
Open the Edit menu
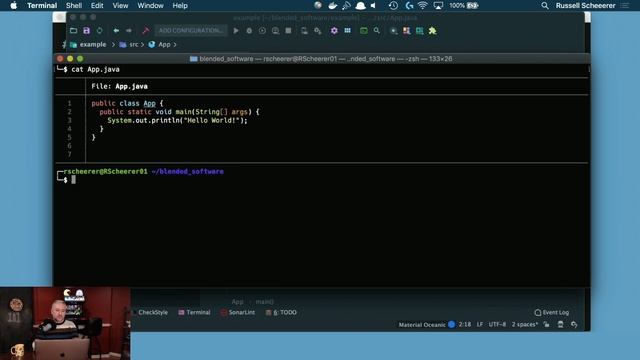(x=97, y=6)
